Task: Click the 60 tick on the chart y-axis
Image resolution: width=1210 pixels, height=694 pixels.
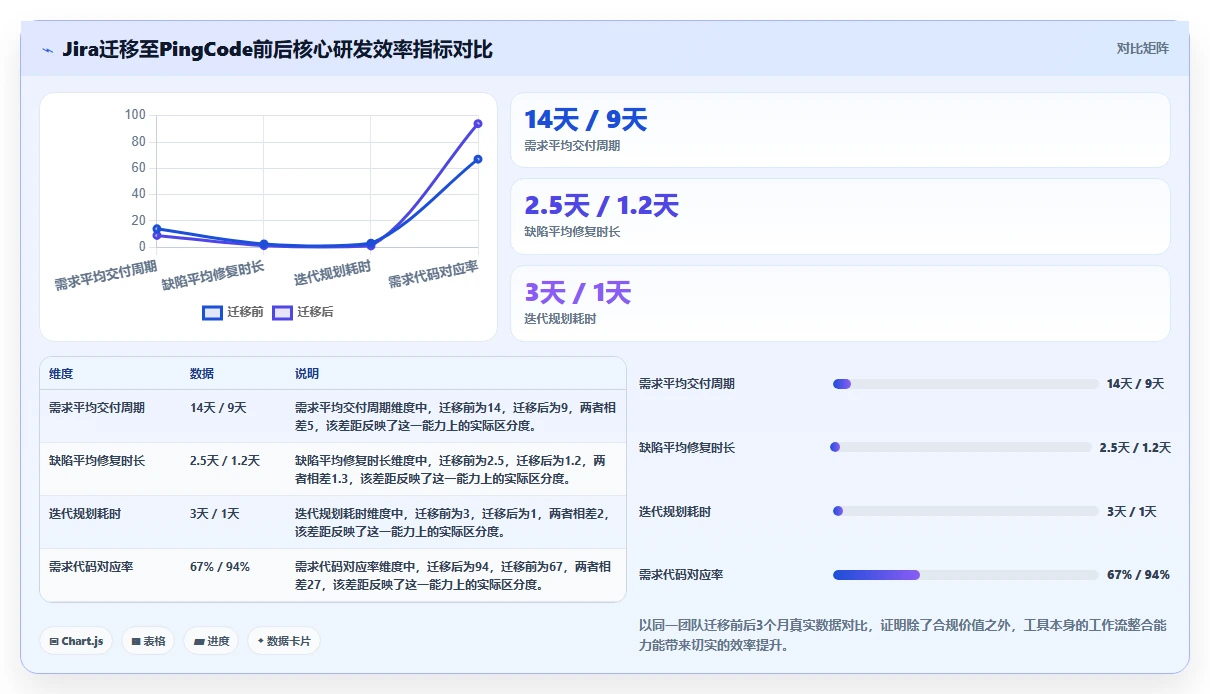Action: (138, 168)
